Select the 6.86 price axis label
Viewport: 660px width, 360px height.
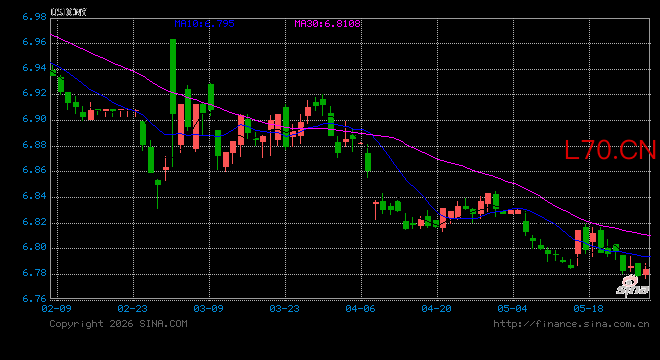coord(34,170)
